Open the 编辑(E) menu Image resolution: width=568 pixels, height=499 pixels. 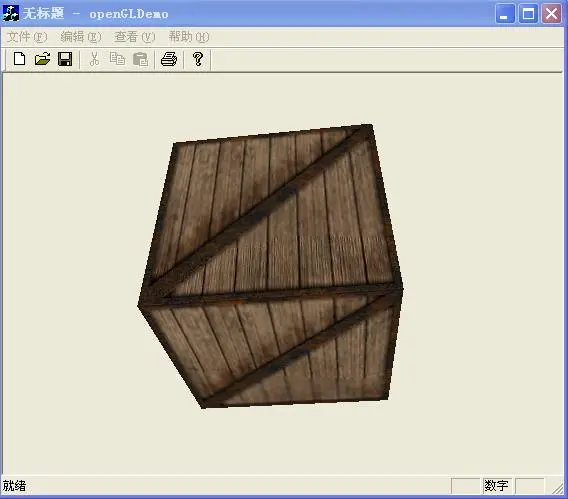(x=81, y=37)
